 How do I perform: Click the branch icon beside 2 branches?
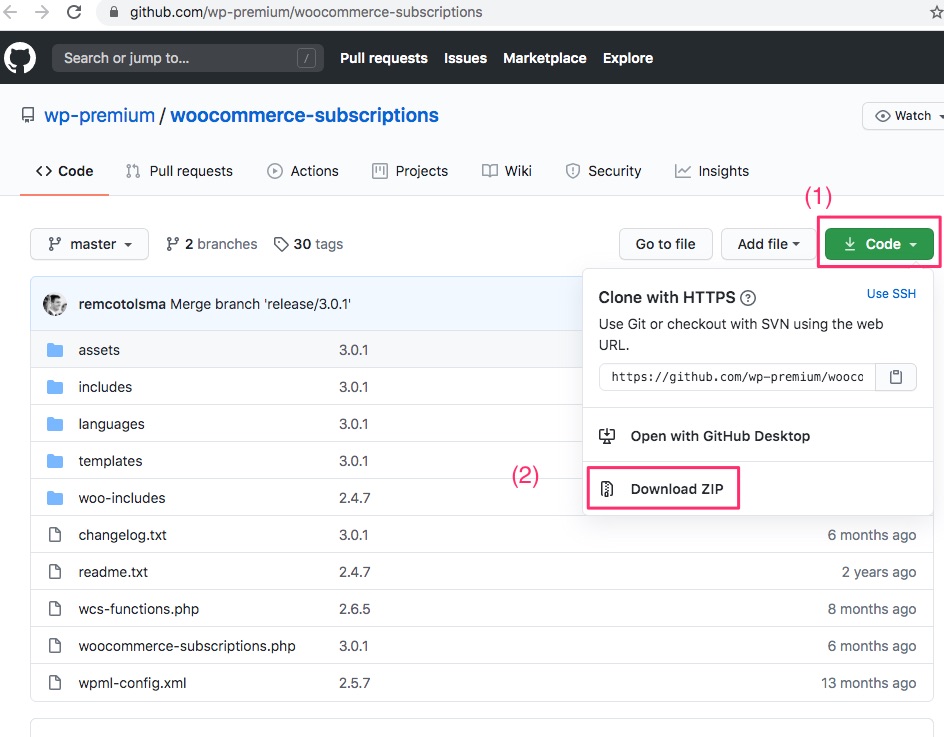pyautogui.click(x=172, y=244)
